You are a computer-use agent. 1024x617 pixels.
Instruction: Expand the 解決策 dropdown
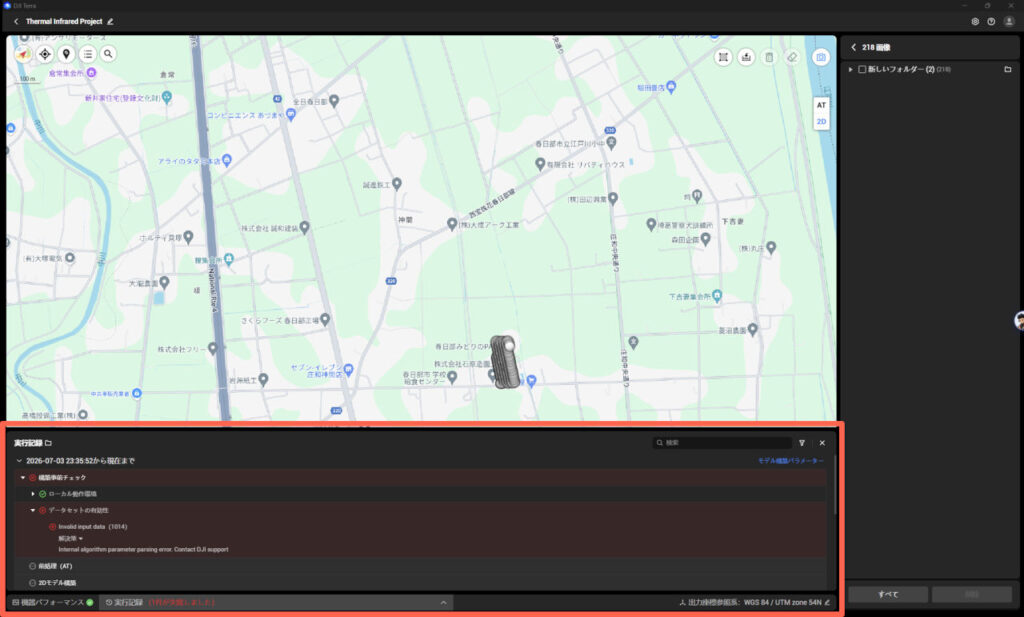click(71, 539)
